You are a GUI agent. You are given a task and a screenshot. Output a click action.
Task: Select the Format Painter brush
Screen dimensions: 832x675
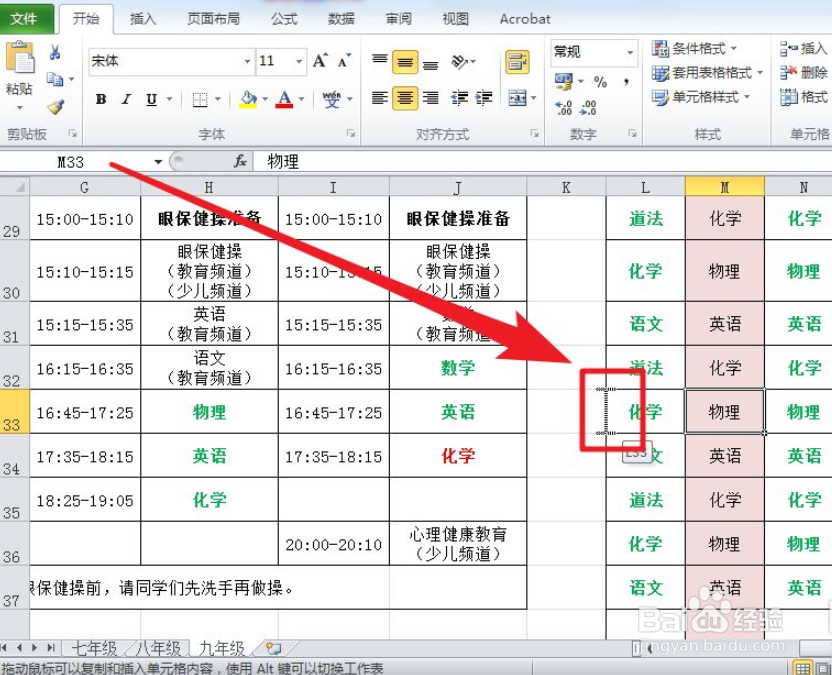point(56,107)
